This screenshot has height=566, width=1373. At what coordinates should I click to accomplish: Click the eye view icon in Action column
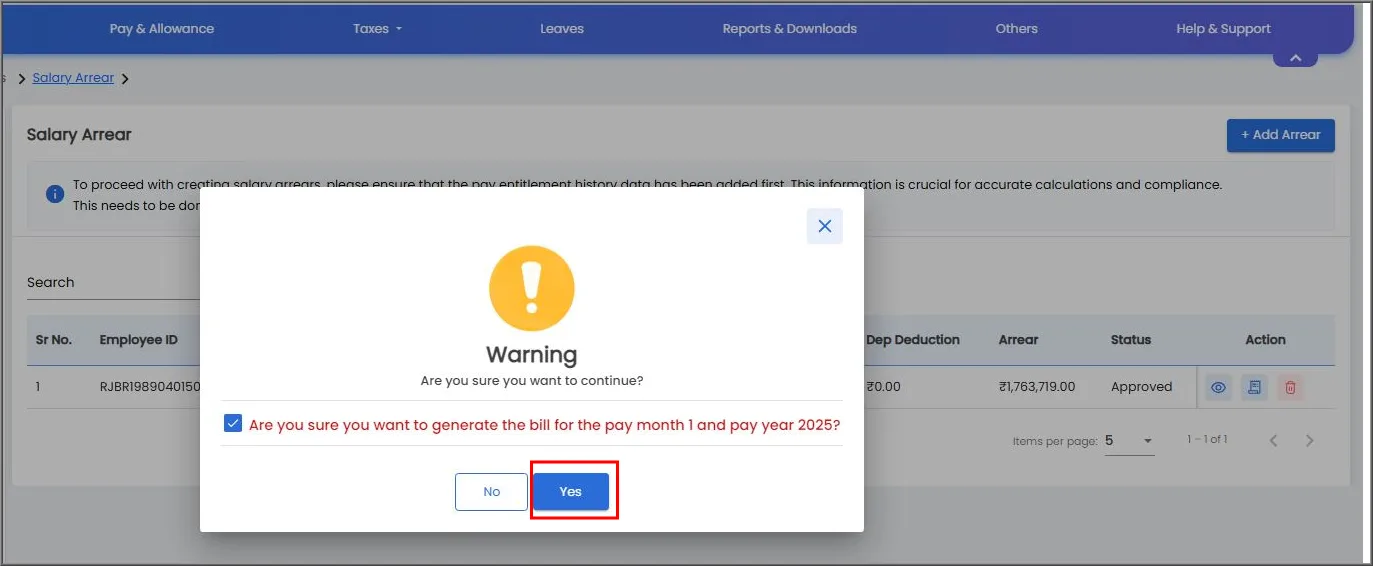[1218, 387]
